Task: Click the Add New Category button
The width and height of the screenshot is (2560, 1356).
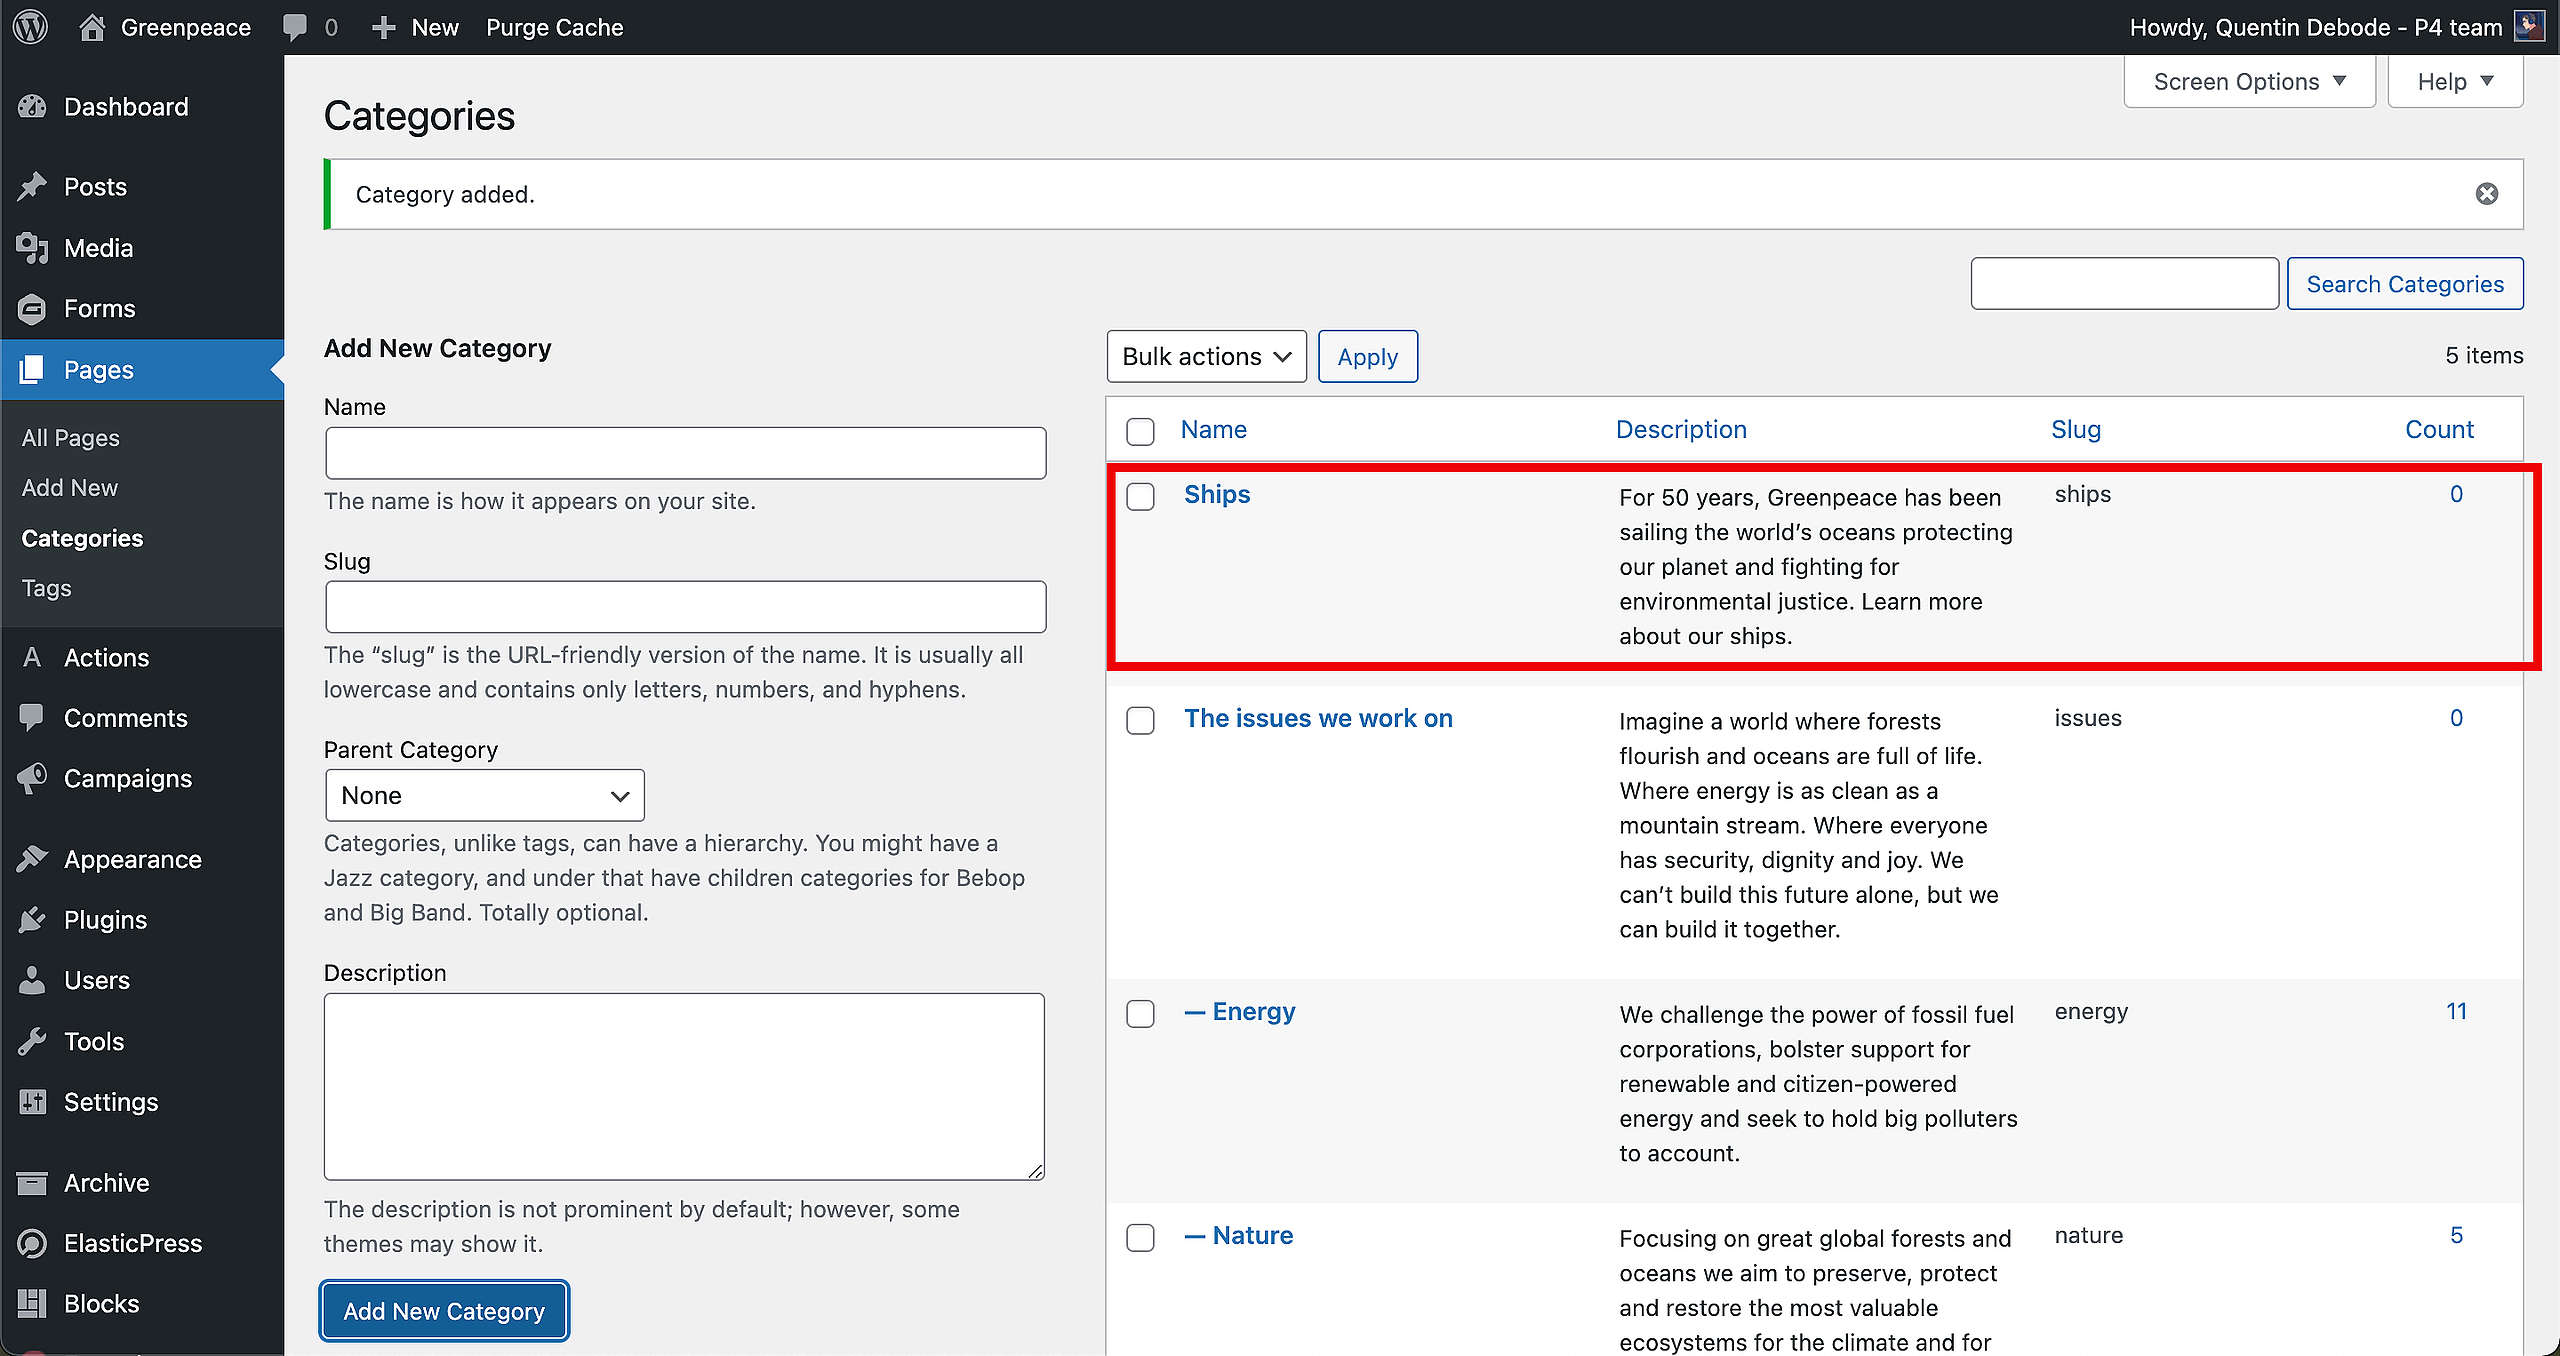Action: [x=444, y=1311]
